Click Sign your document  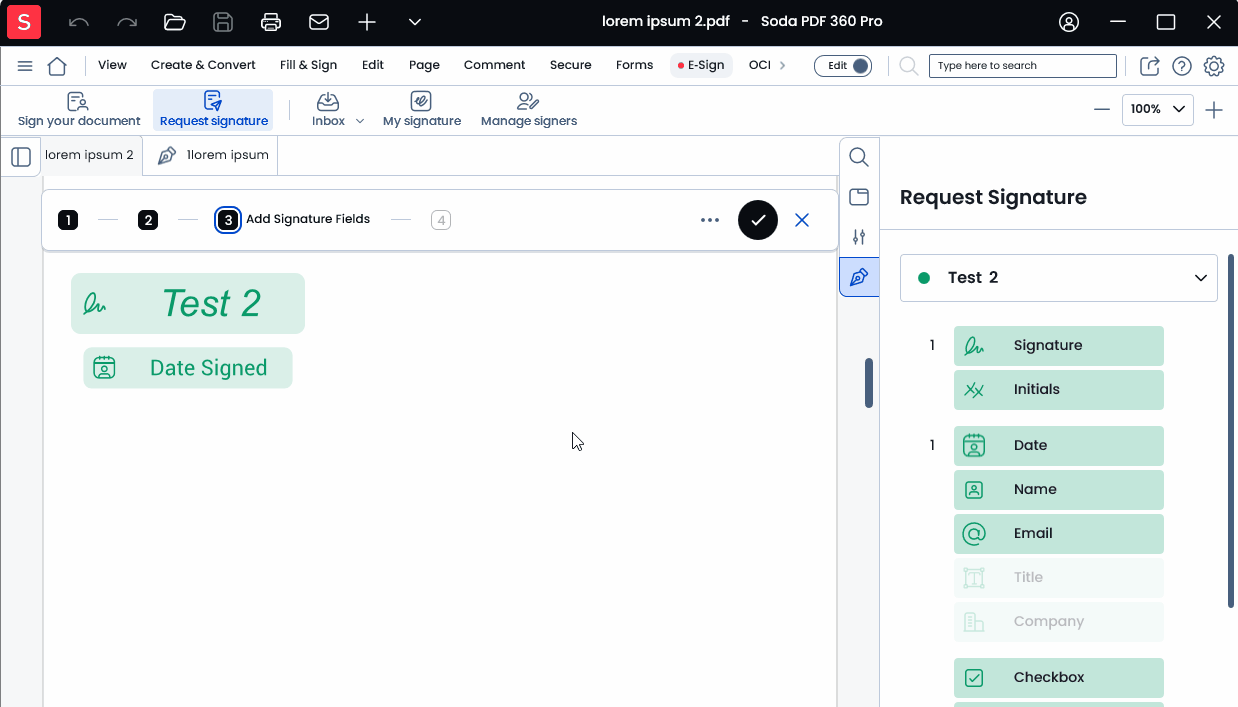[79, 110]
